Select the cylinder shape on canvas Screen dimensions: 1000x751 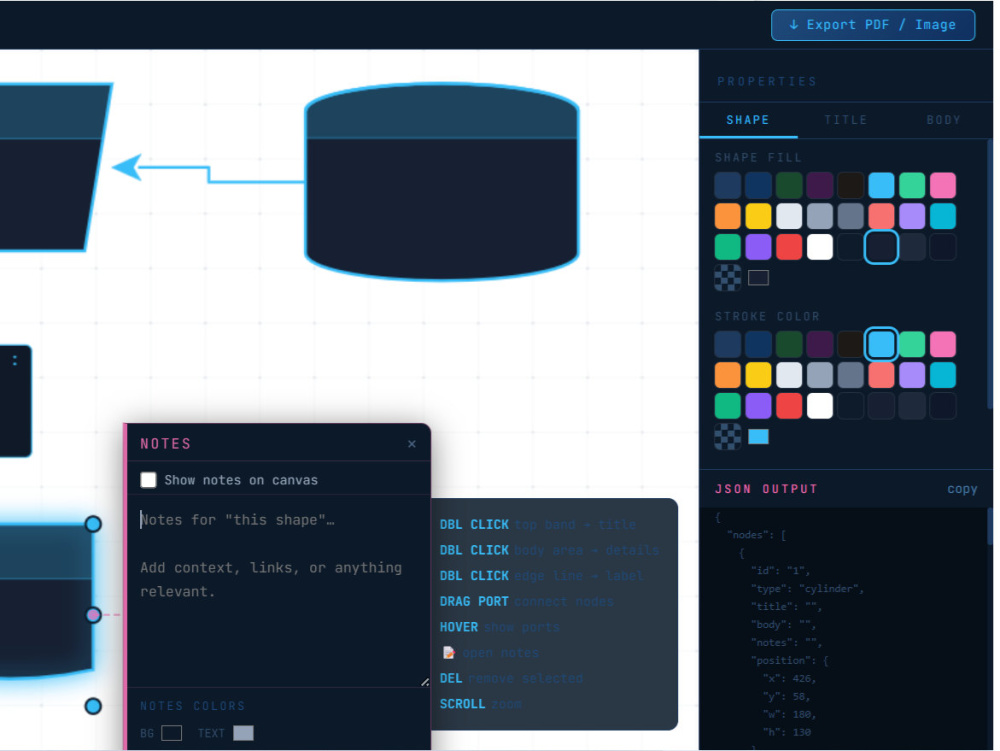pos(444,183)
